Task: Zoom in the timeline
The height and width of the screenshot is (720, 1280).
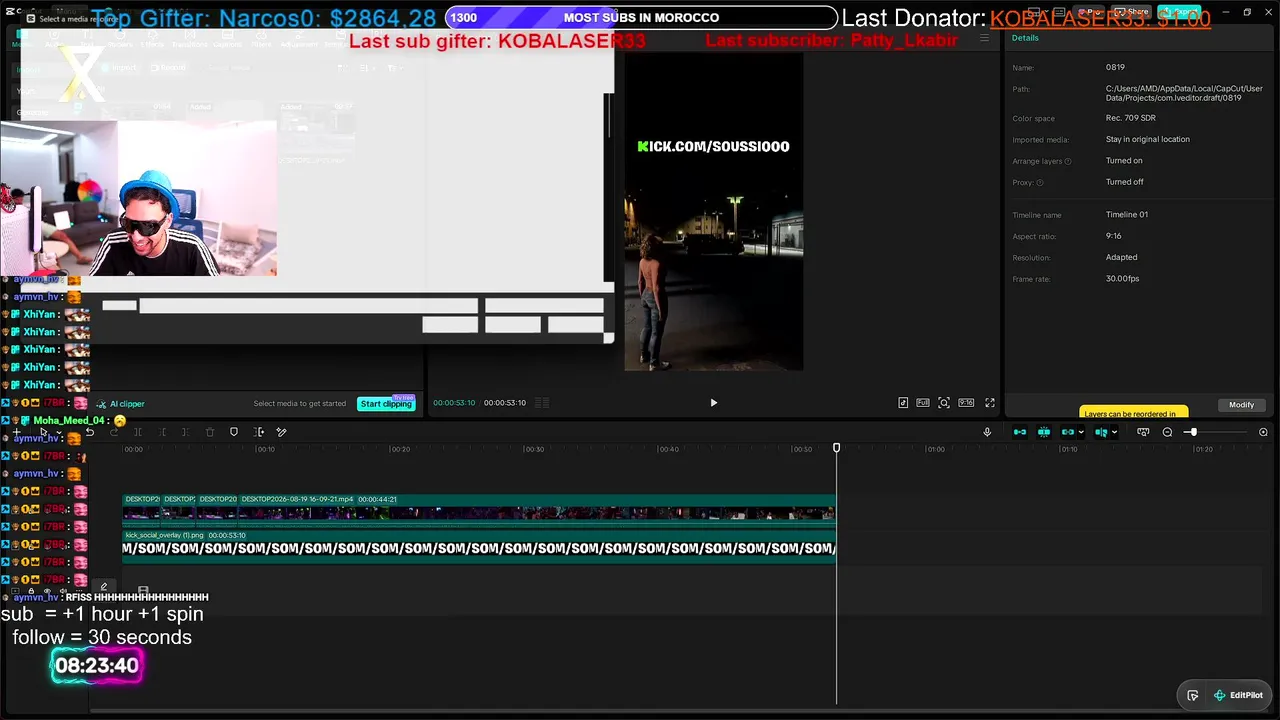Action: 1263,432
